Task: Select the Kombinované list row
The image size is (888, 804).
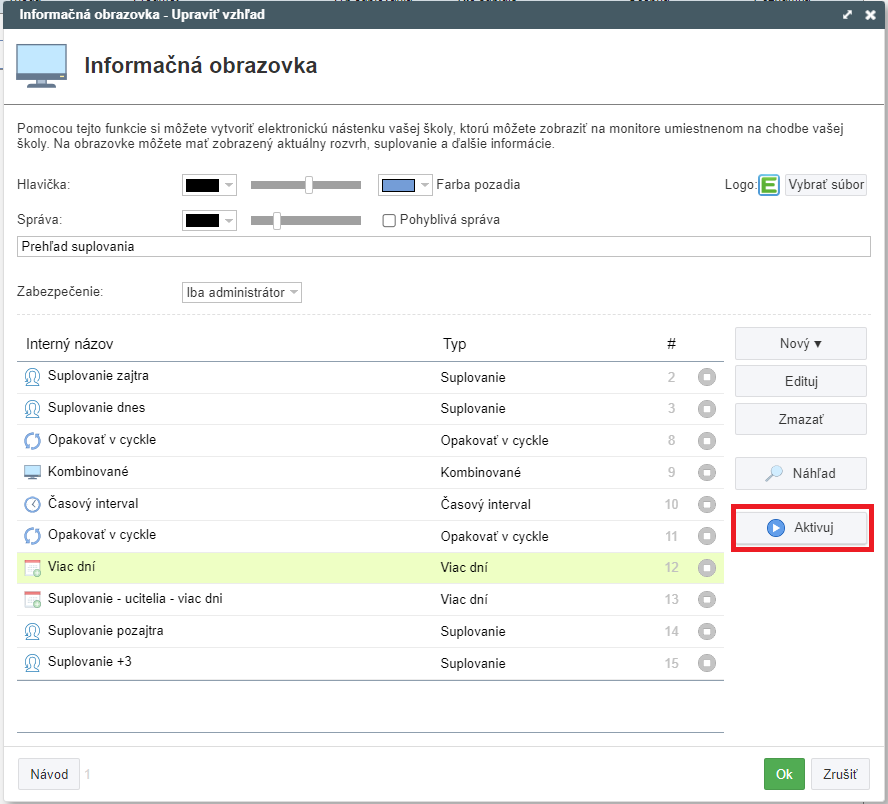Action: point(370,472)
